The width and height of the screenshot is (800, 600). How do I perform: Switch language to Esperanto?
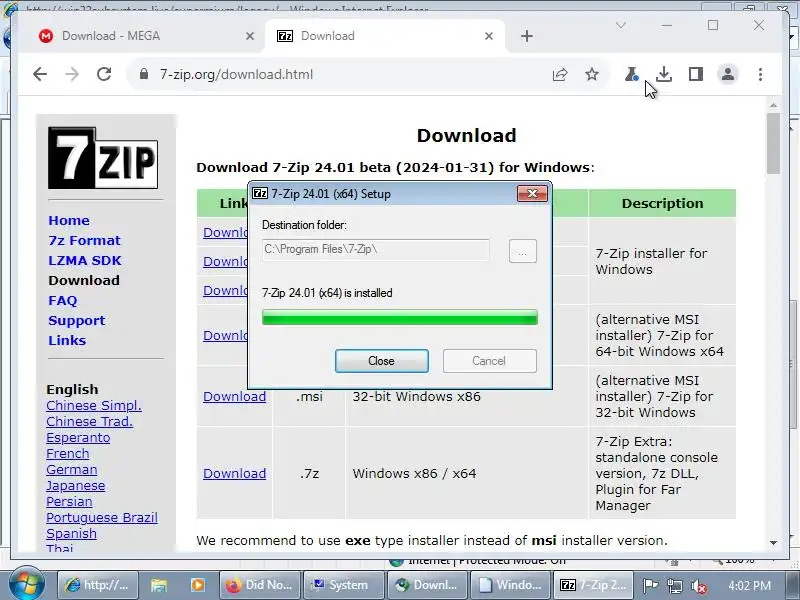point(78,438)
